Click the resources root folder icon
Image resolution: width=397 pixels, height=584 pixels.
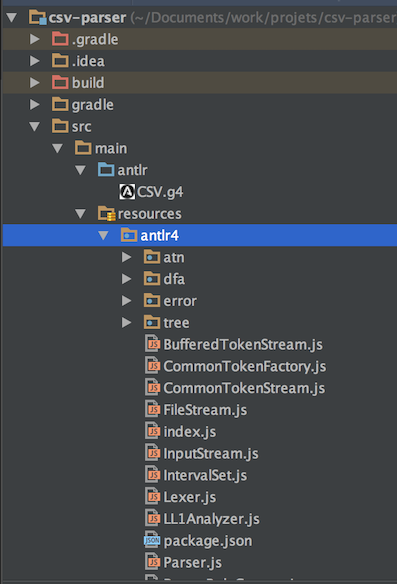pyautogui.click(x=107, y=214)
